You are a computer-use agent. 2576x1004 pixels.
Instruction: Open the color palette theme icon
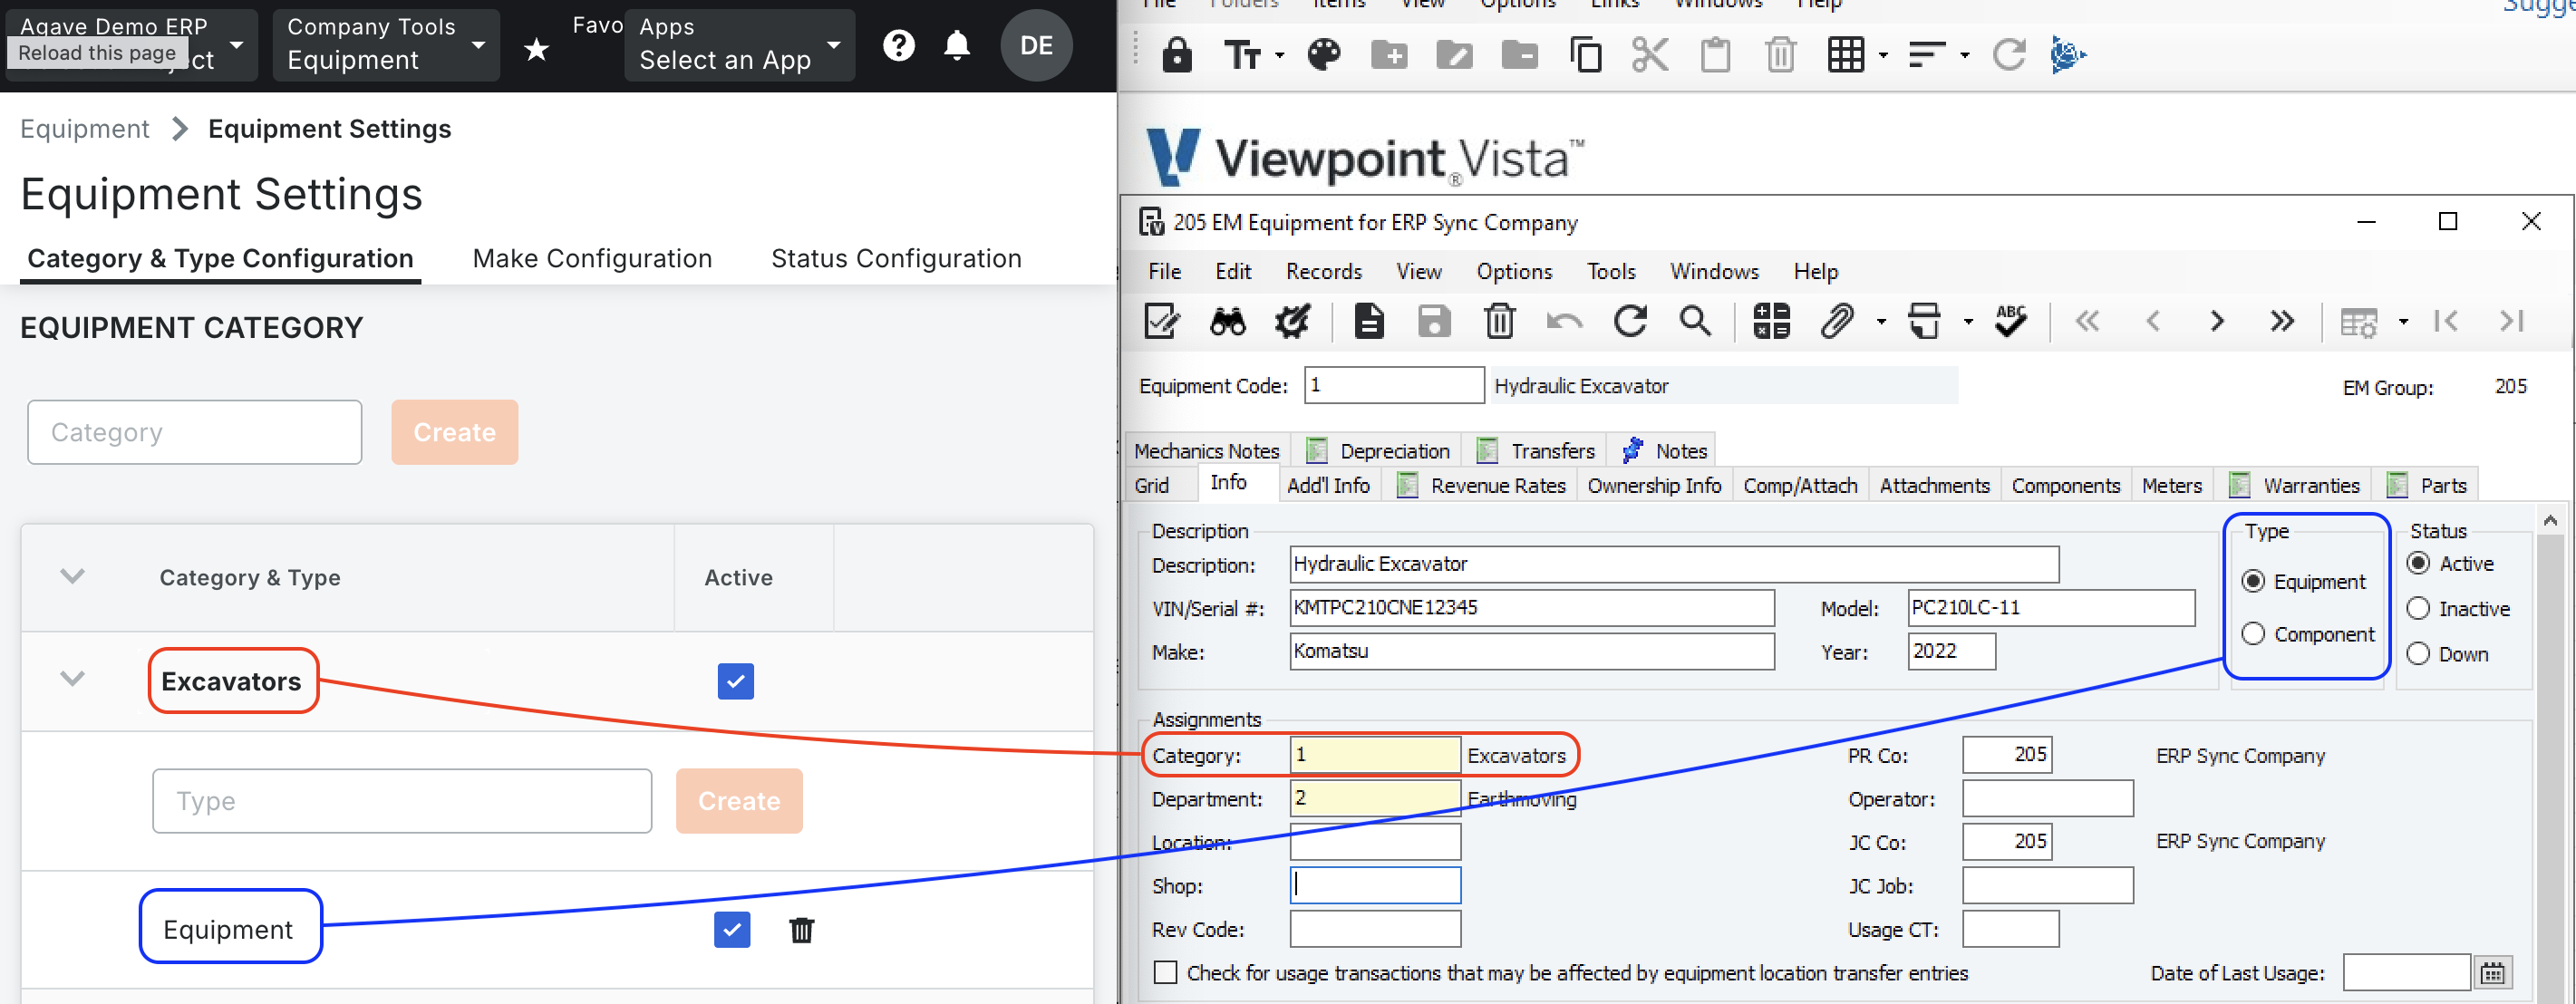[1323, 54]
